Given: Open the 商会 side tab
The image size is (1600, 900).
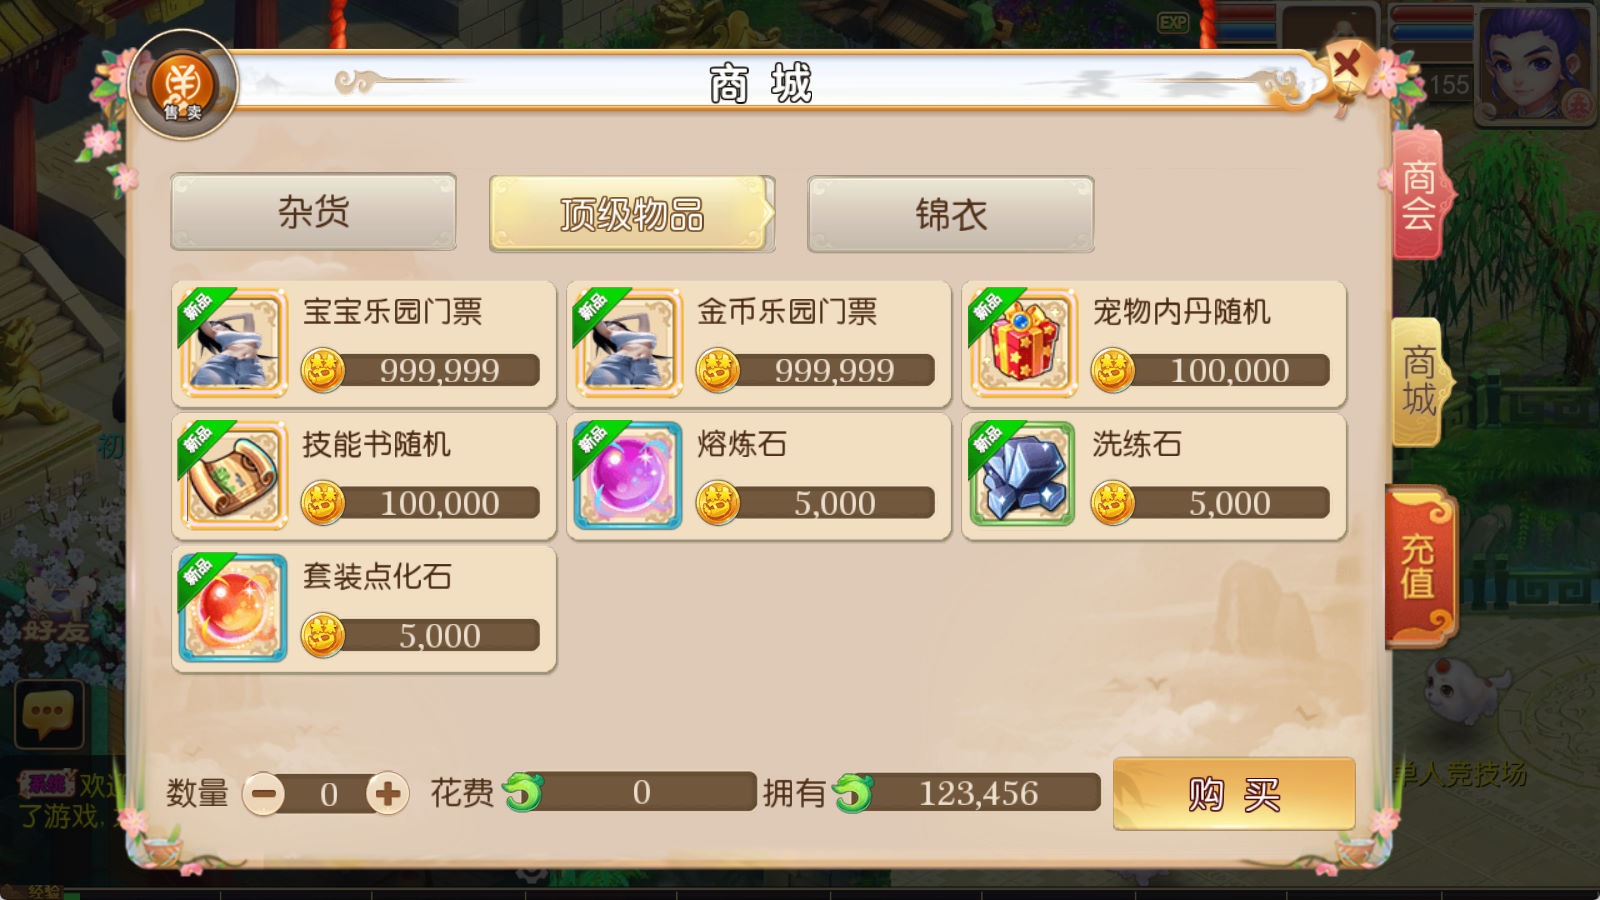Looking at the screenshot, I should 1418,195.
